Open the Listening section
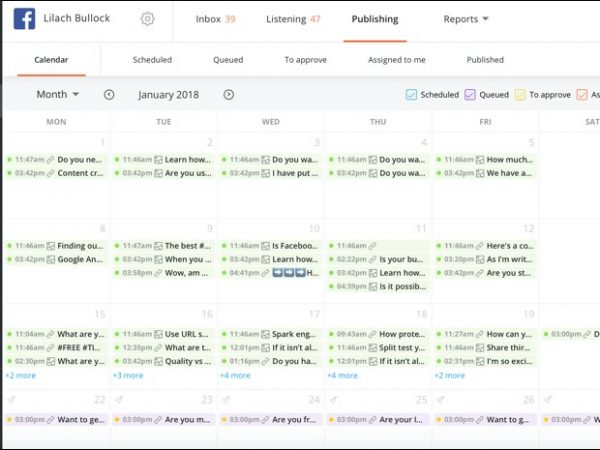 coord(293,19)
